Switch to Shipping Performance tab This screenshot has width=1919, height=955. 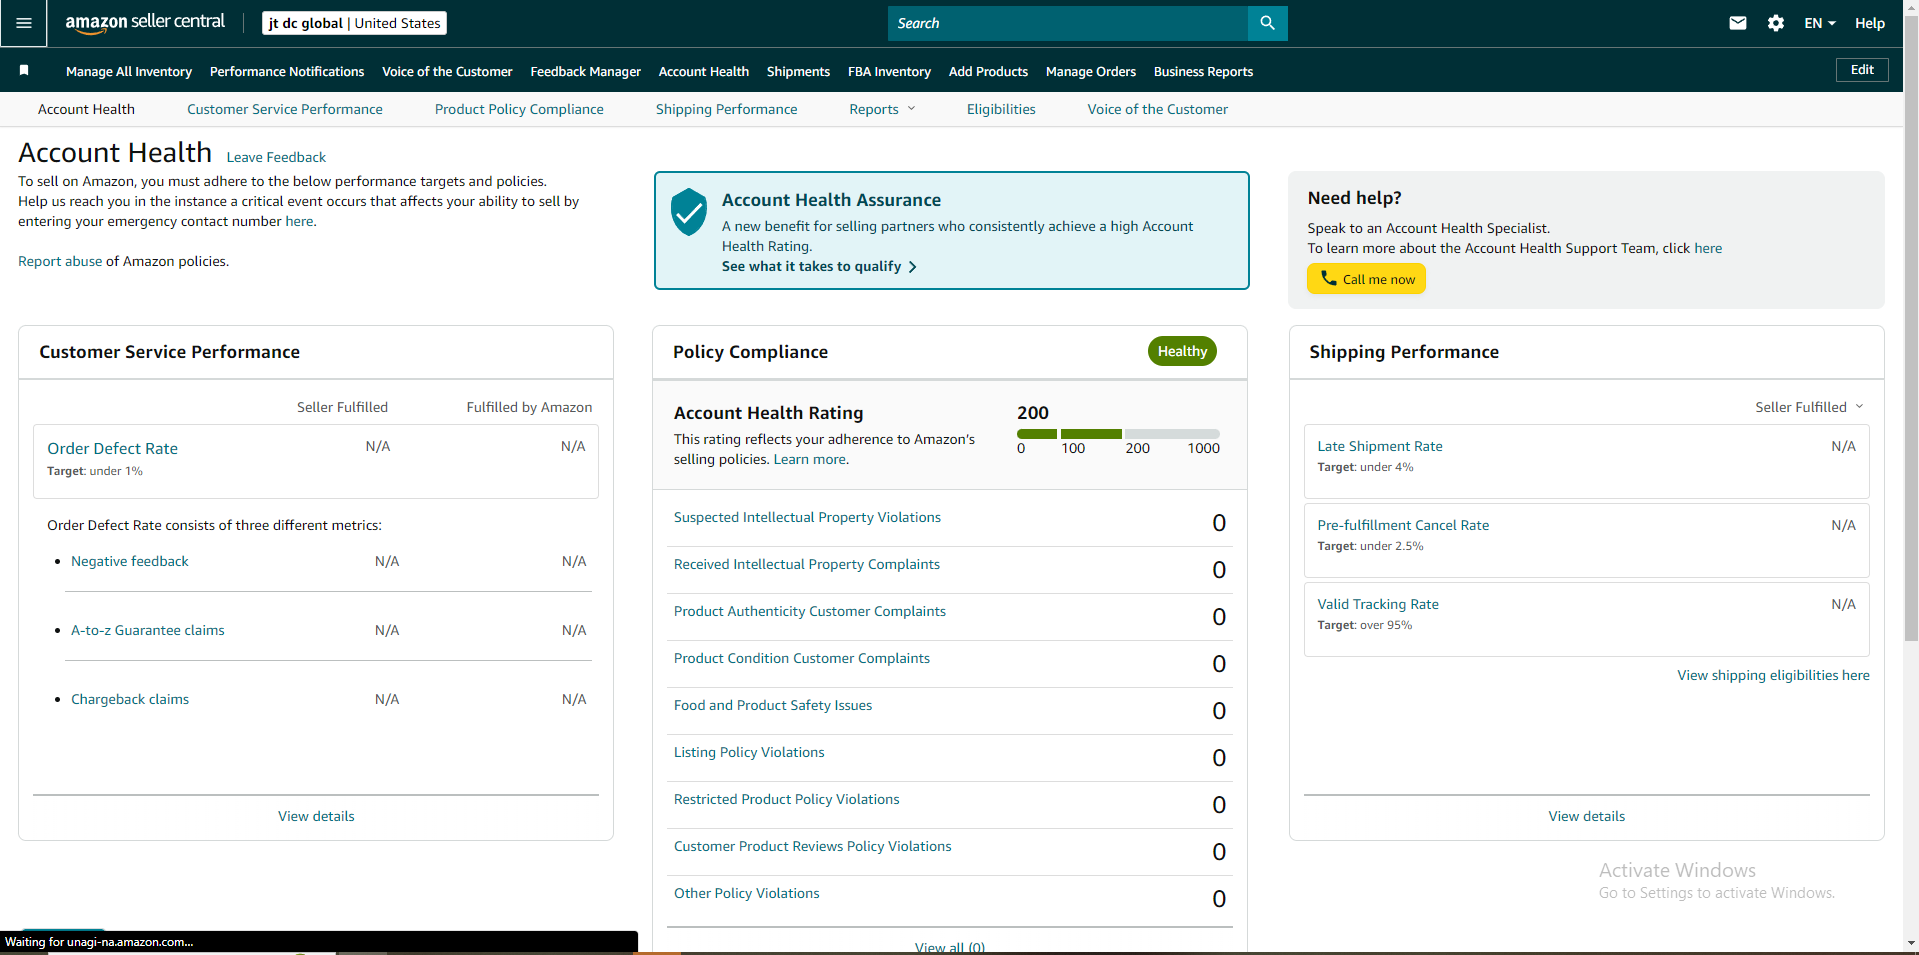727,109
